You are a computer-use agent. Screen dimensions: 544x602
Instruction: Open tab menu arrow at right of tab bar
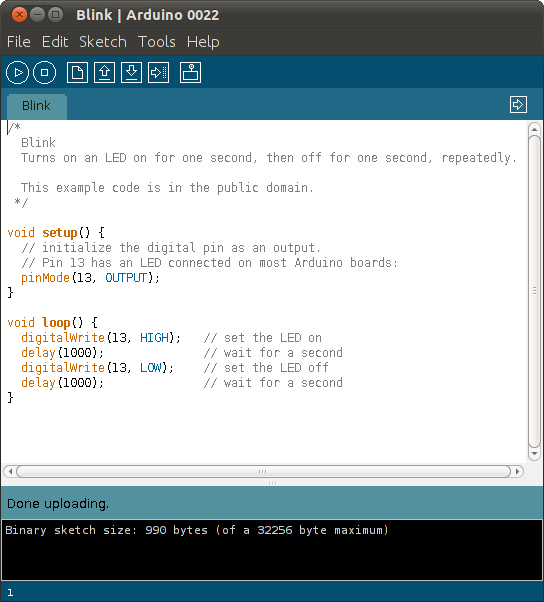[518, 104]
